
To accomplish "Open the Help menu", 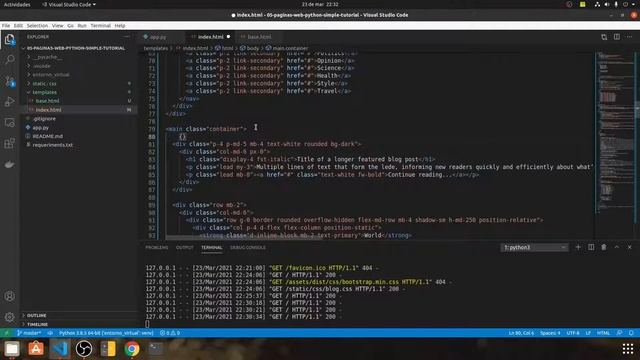I will pyautogui.click(x=120, y=25).
